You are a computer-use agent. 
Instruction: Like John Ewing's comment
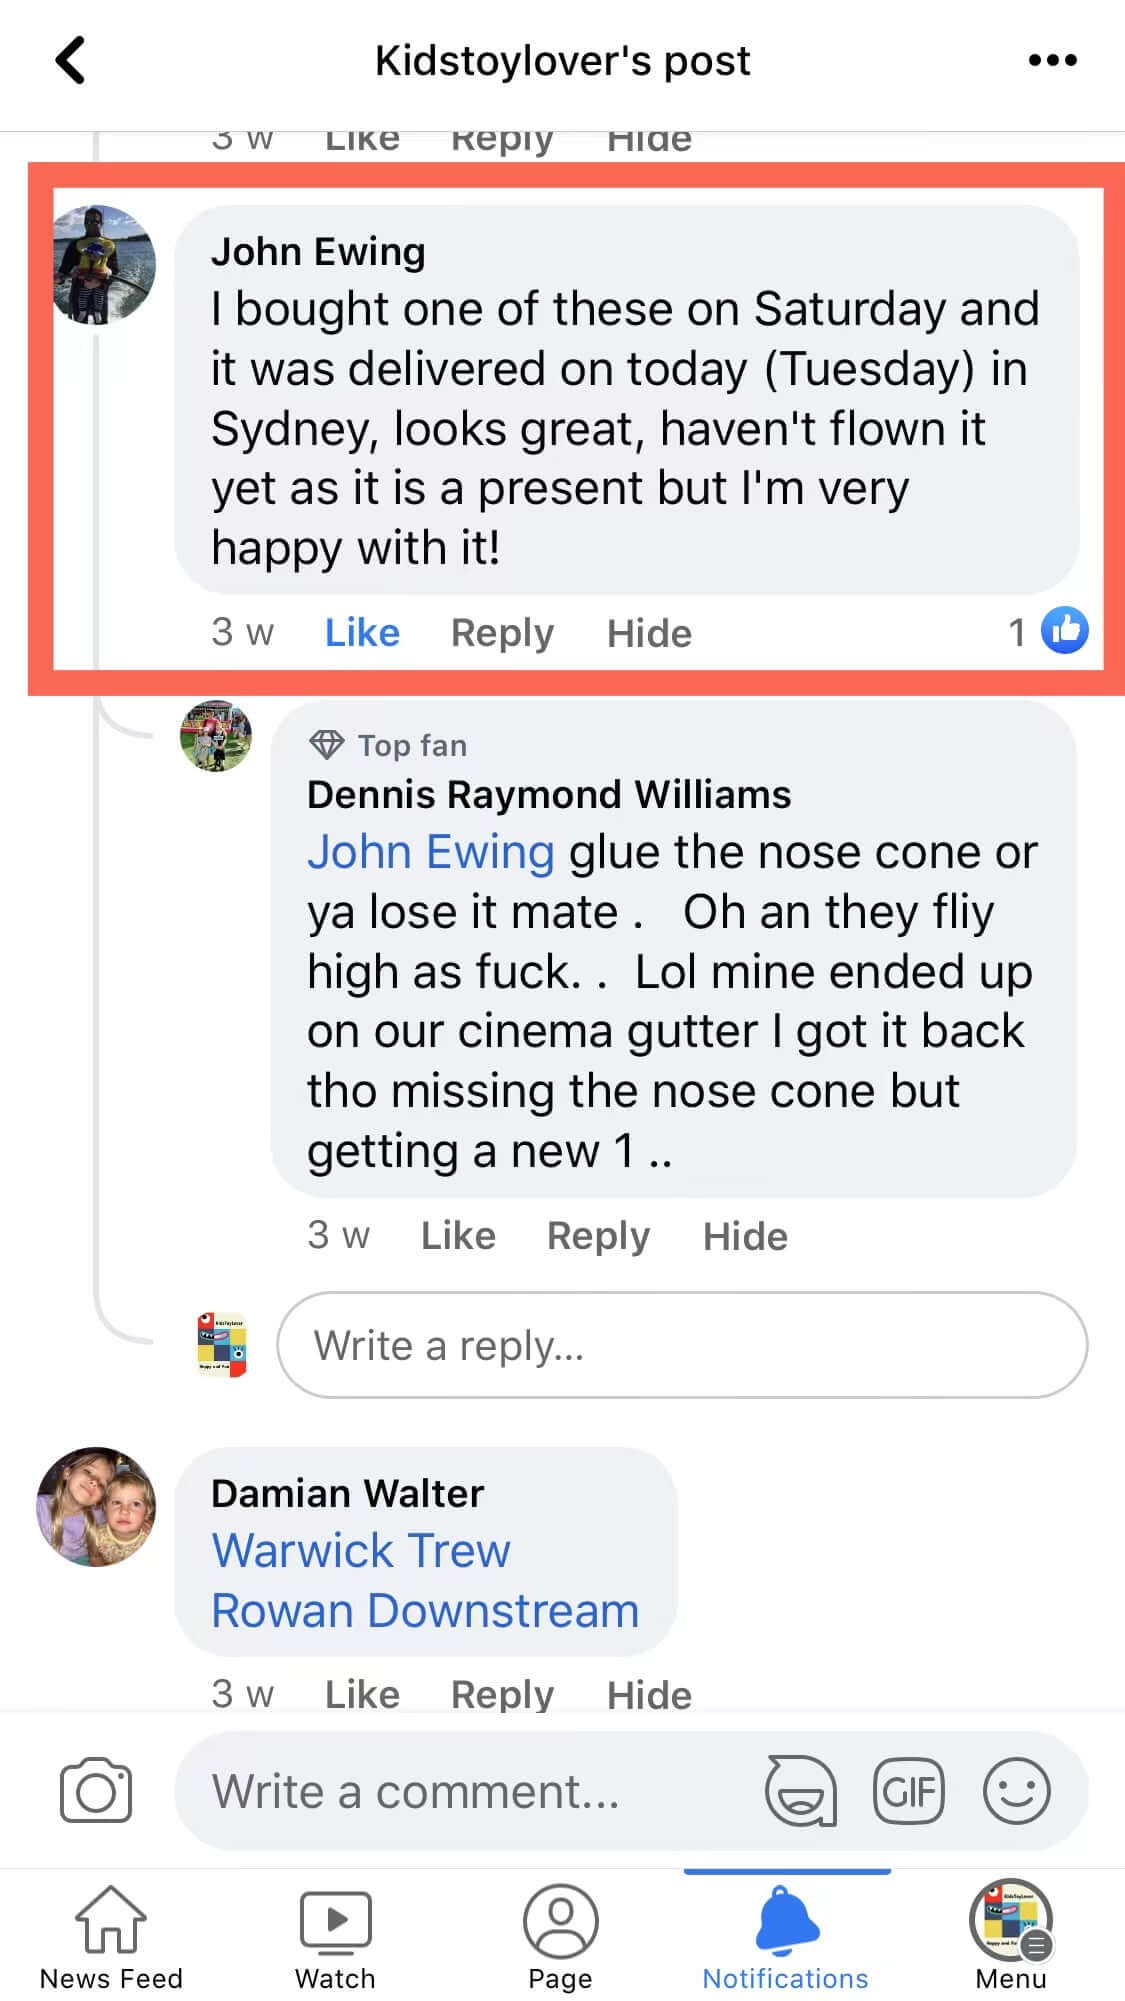pyautogui.click(x=362, y=633)
